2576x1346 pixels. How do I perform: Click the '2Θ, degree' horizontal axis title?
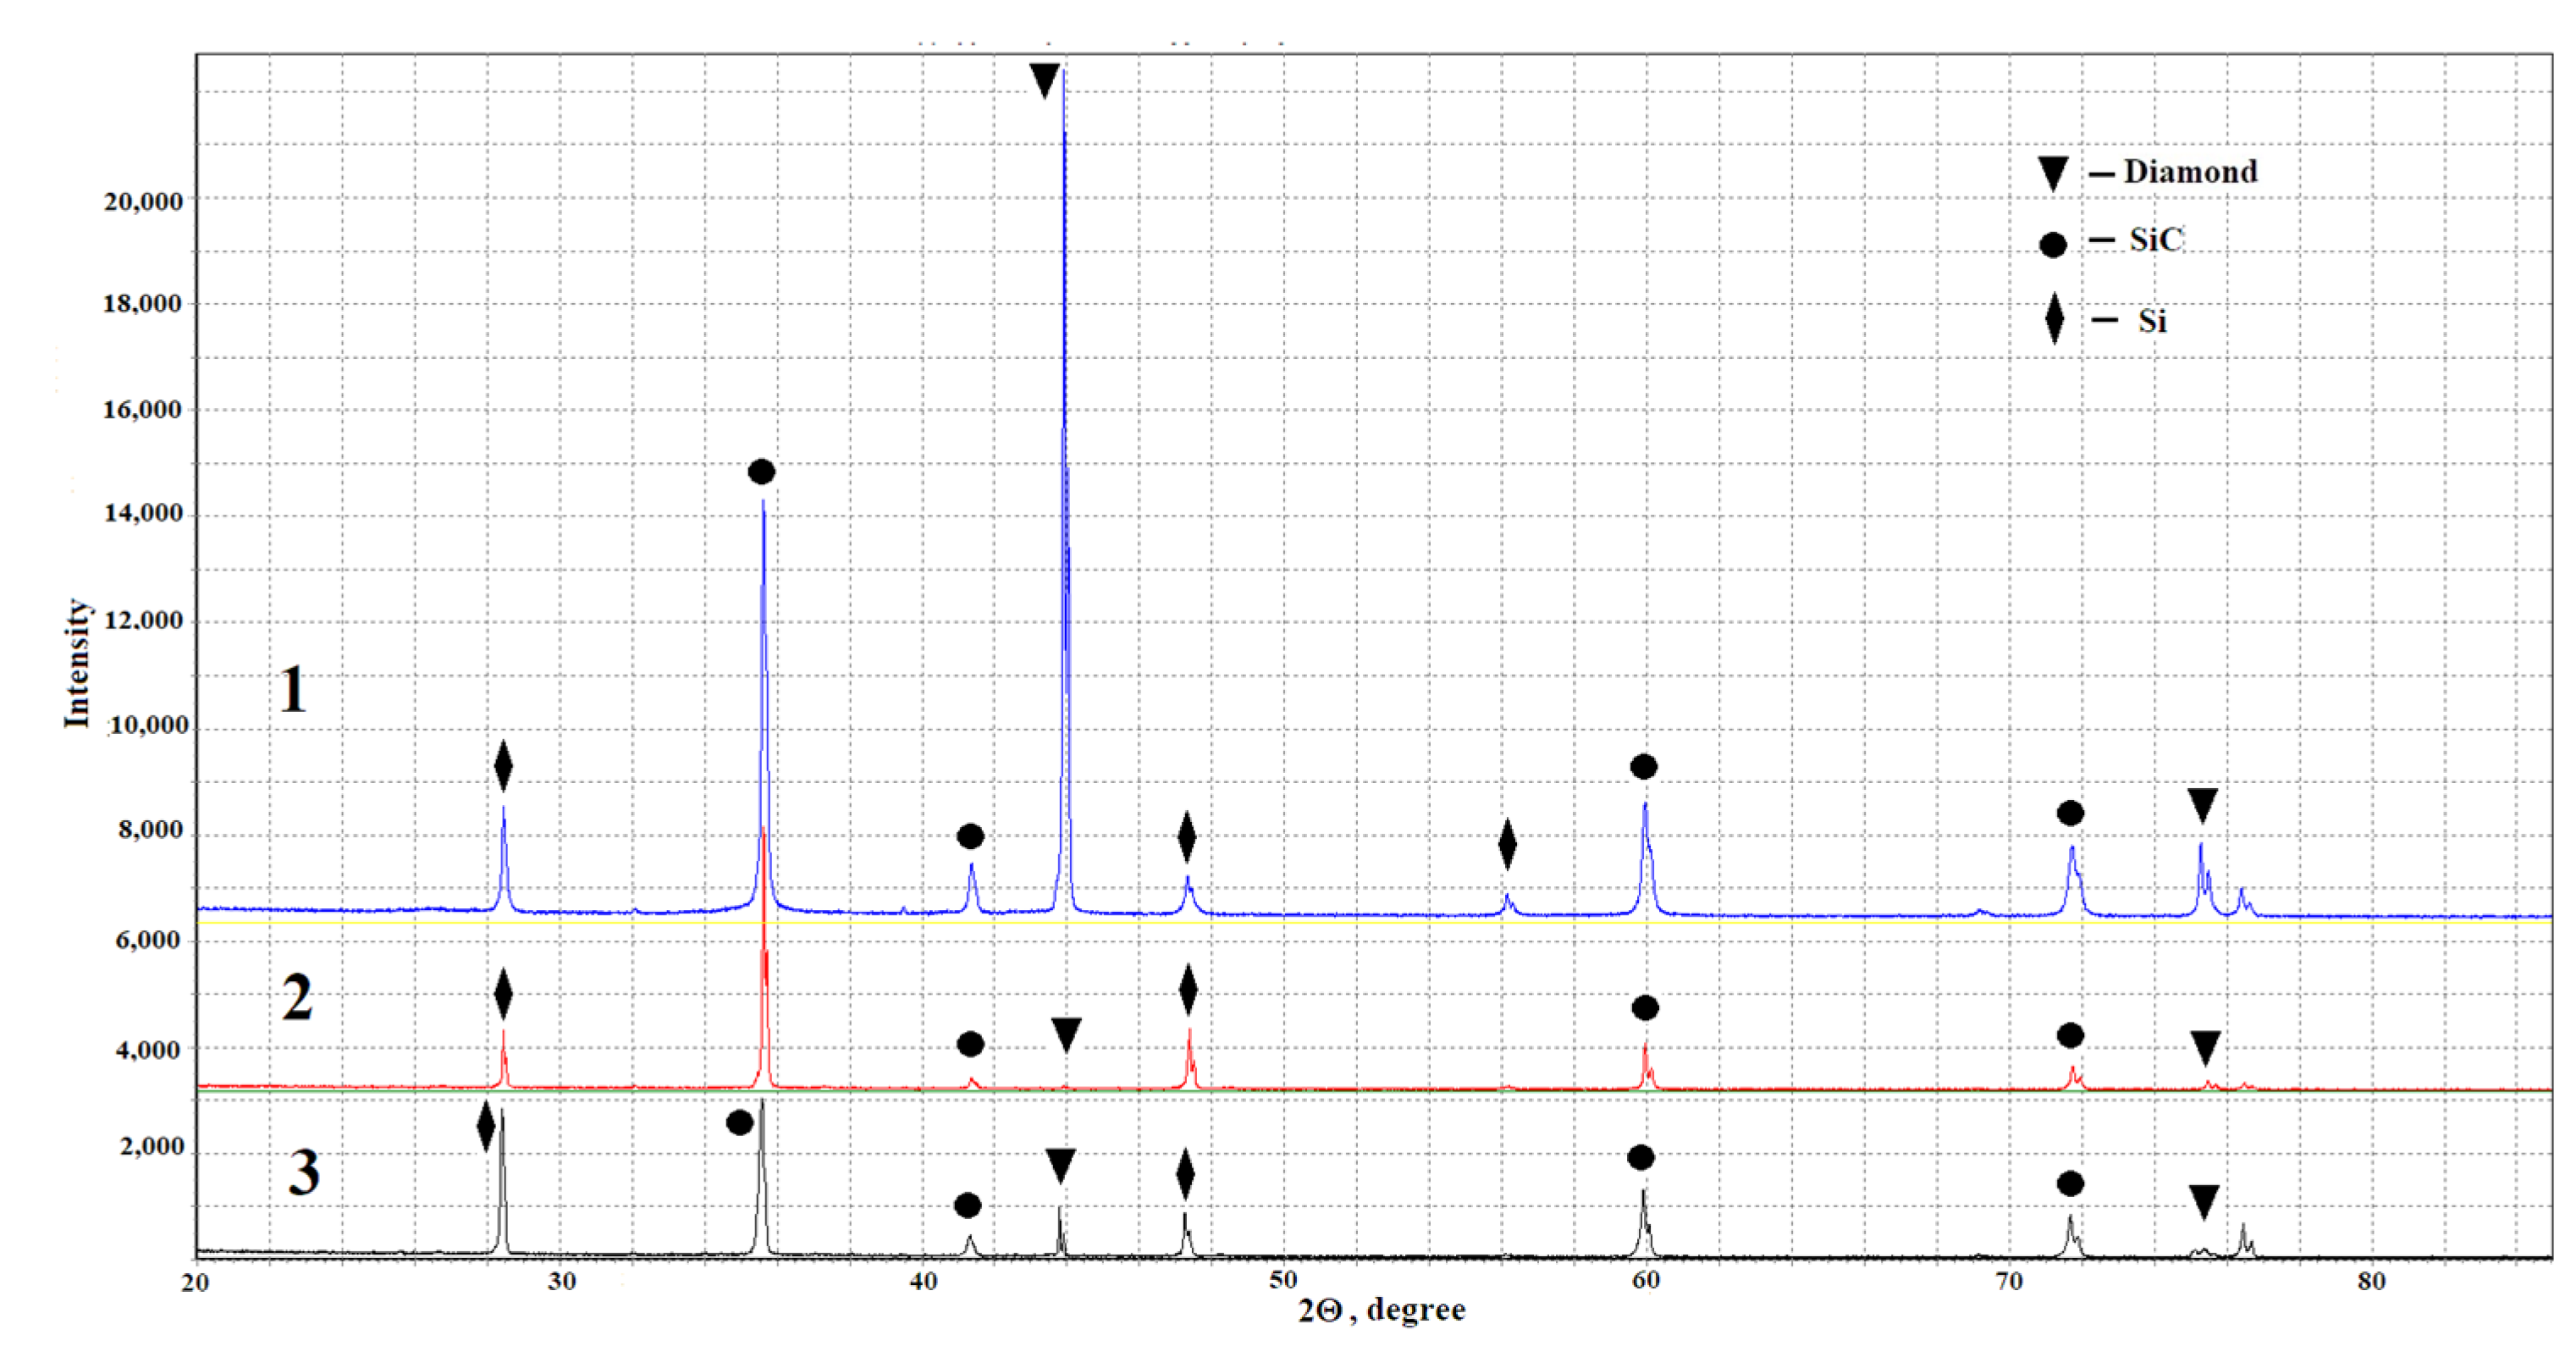point(1381,1310)
